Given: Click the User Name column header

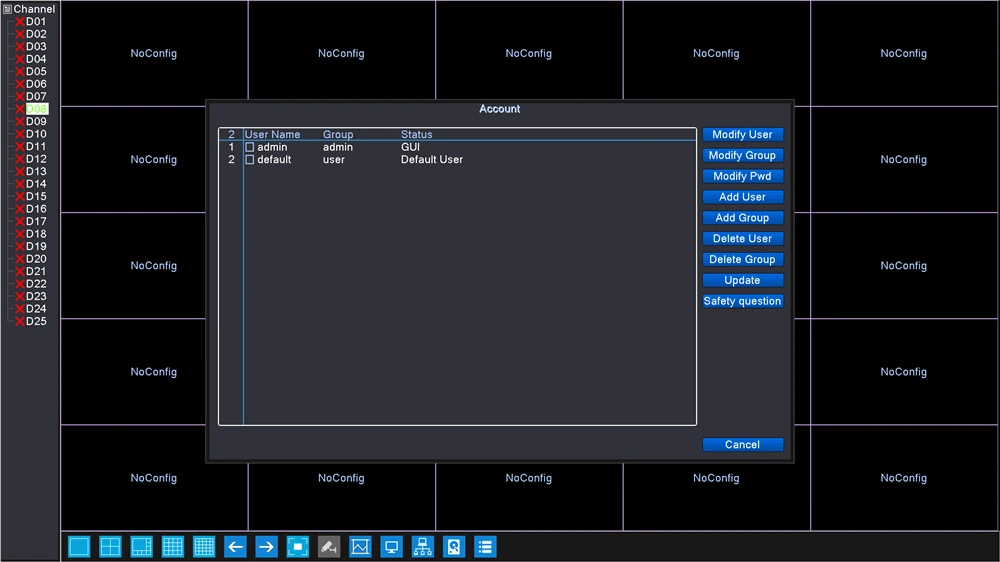Looking at the screenshot, I should 272,135.
